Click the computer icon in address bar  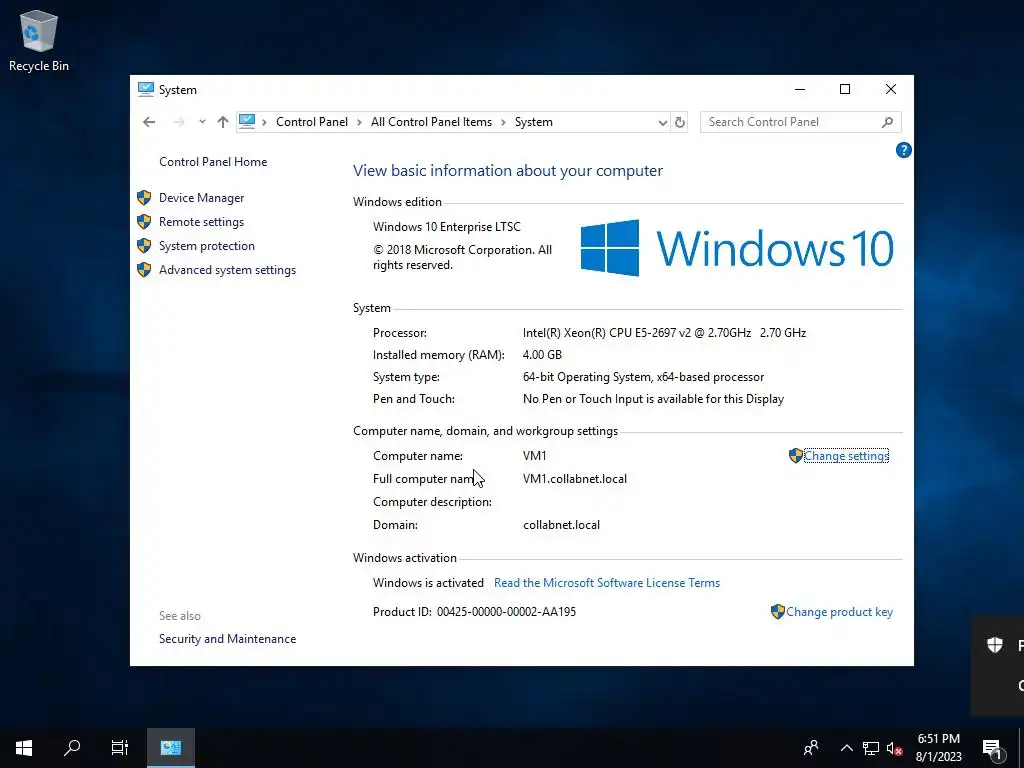pos(247,121)
